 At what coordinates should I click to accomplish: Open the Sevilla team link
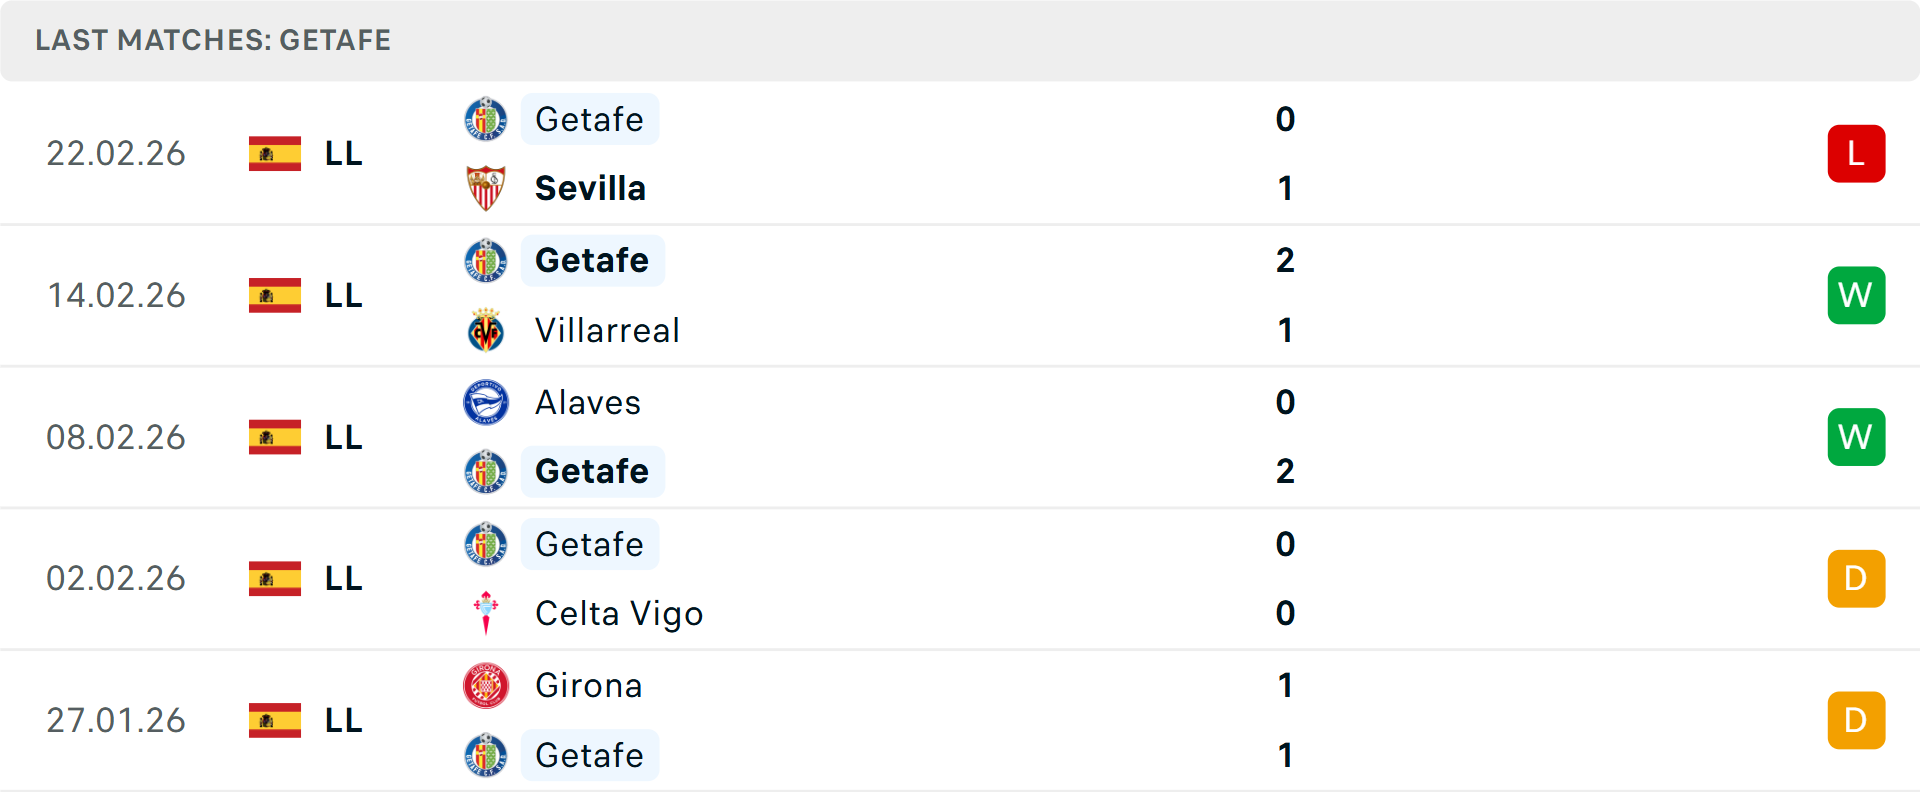pos(590,188)
